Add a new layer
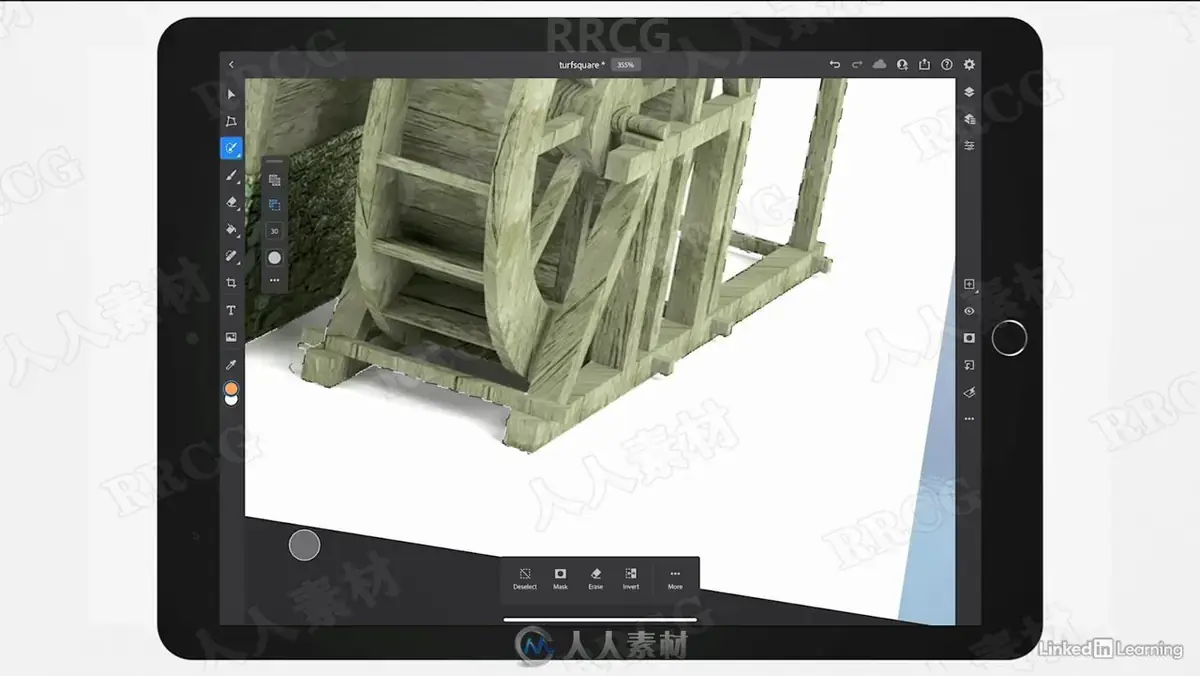The width and height of the screenshot is (1200, 676). tap(969, 284)
